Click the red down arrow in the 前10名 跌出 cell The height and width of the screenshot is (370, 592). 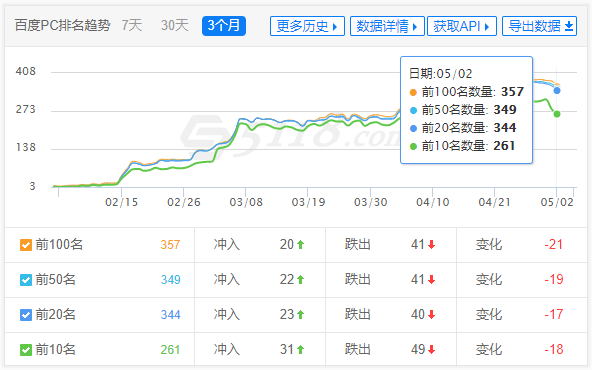(x=432, y=350)
